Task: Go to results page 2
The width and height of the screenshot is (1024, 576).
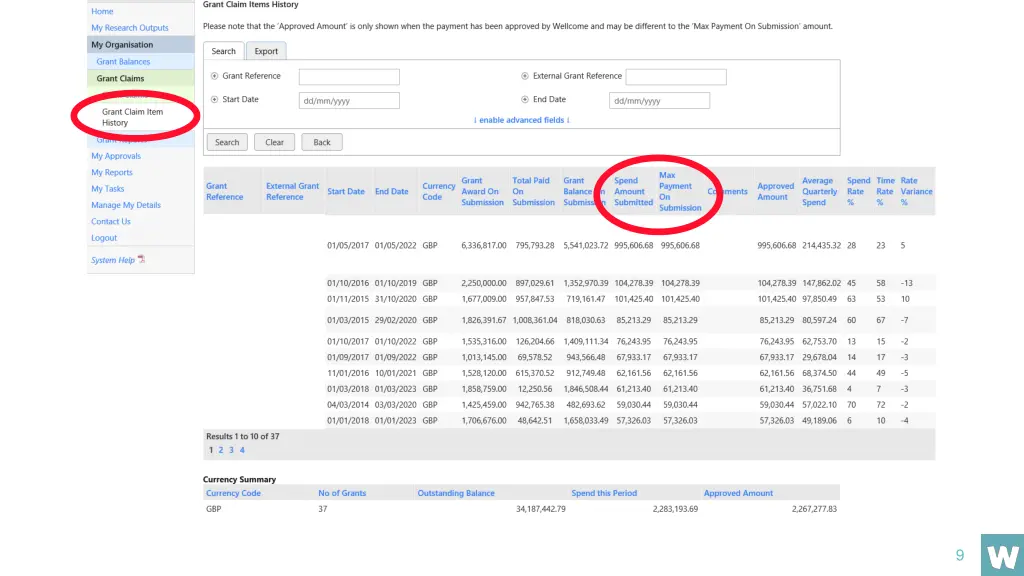Action: [221, 450]
